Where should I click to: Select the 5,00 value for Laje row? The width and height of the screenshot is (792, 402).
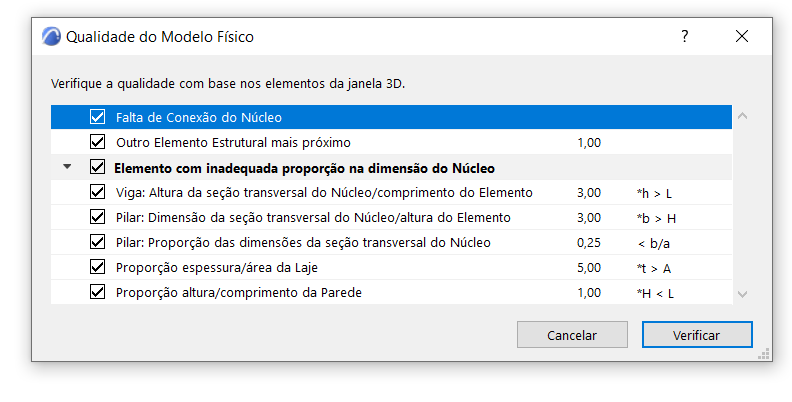tap(589, 267)
